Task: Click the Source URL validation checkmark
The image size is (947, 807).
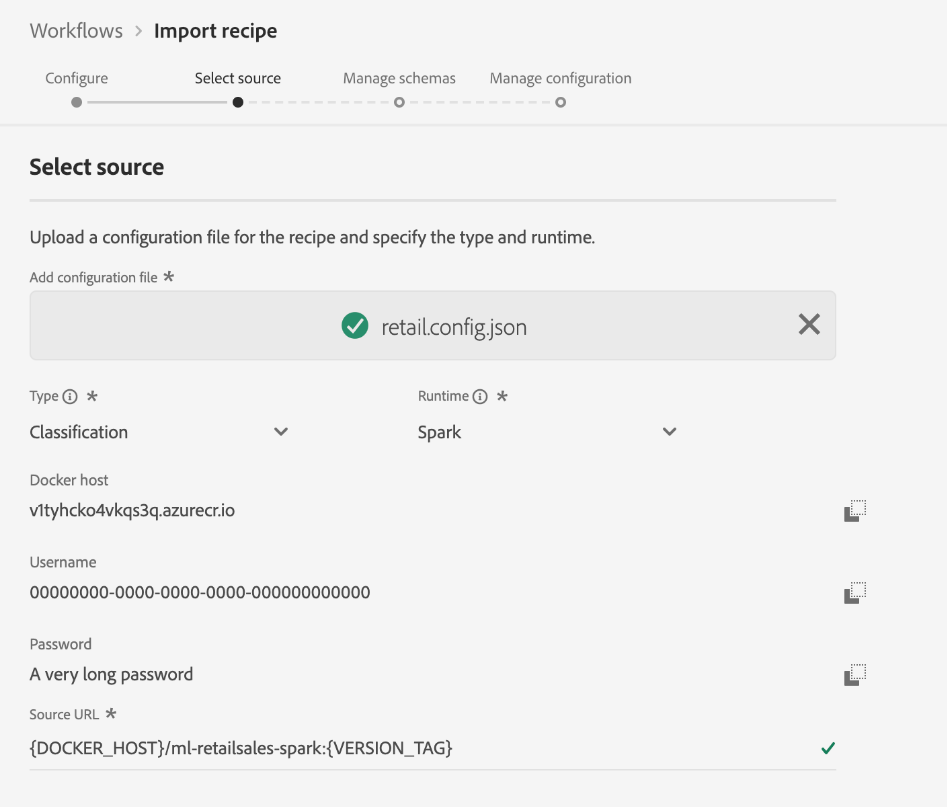Action: coord(827,748)
